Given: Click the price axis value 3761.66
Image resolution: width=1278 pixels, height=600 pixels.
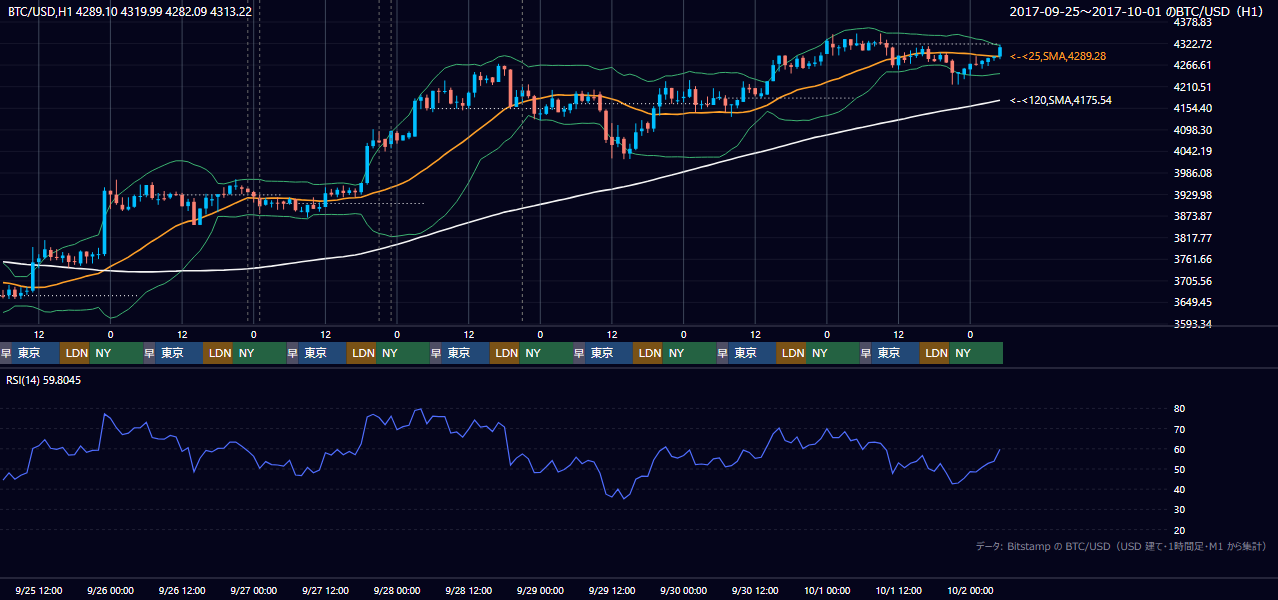Looking at the screenshot, I should 1191,259.
